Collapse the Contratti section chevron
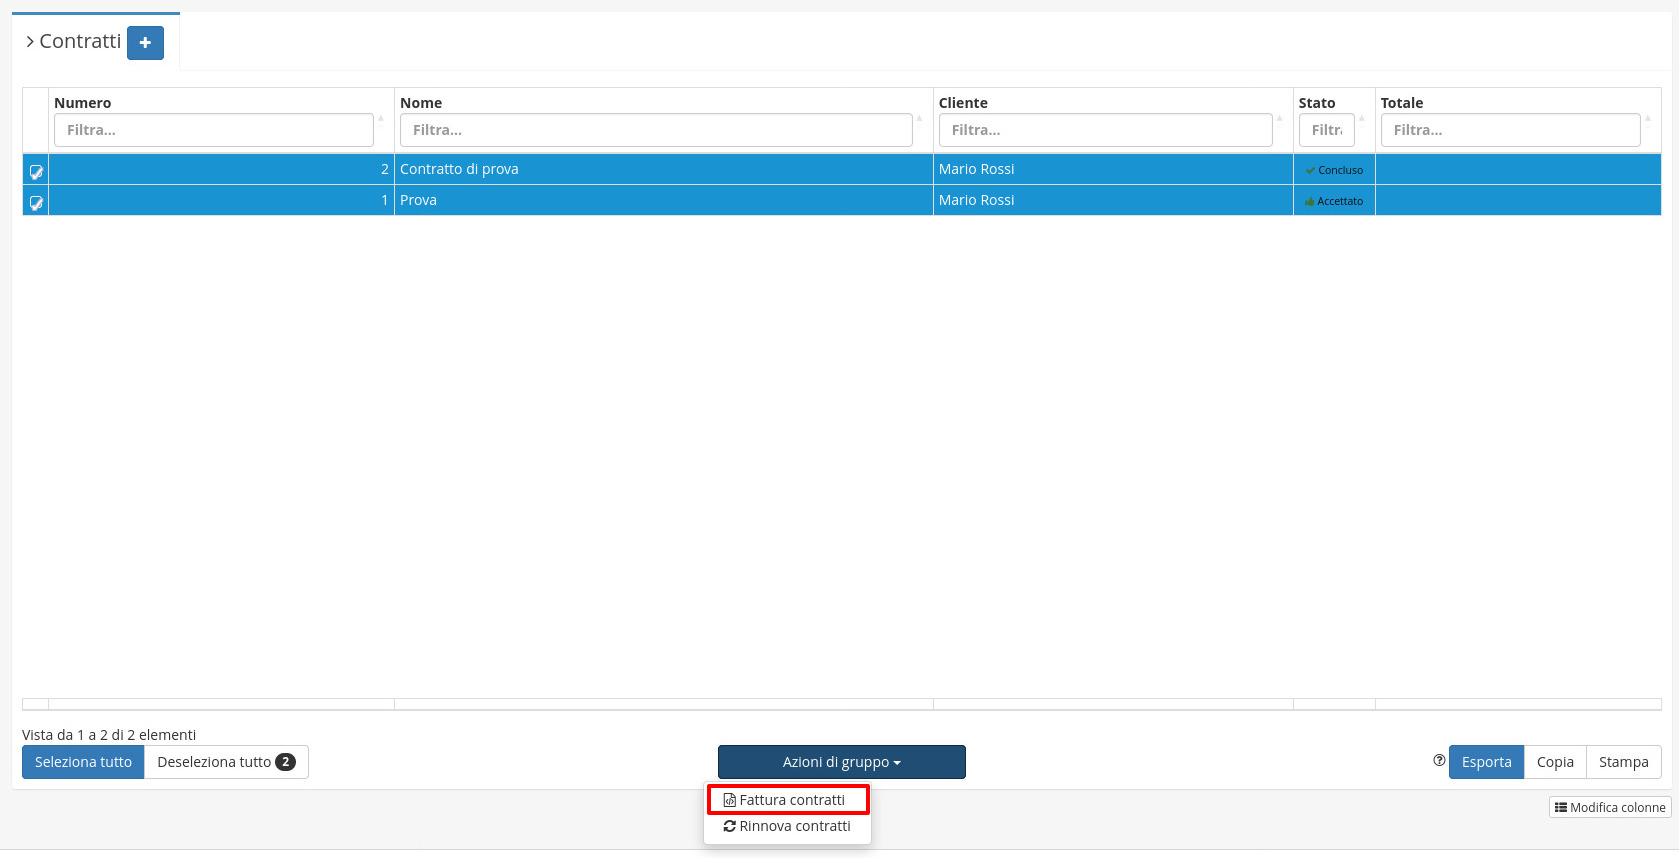 tap(30, 42)
